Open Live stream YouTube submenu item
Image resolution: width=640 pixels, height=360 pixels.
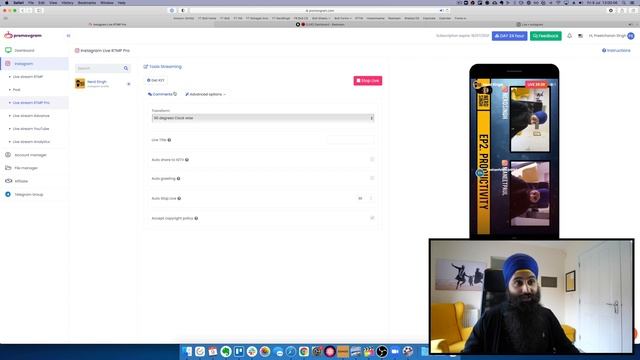coord(31,129)
